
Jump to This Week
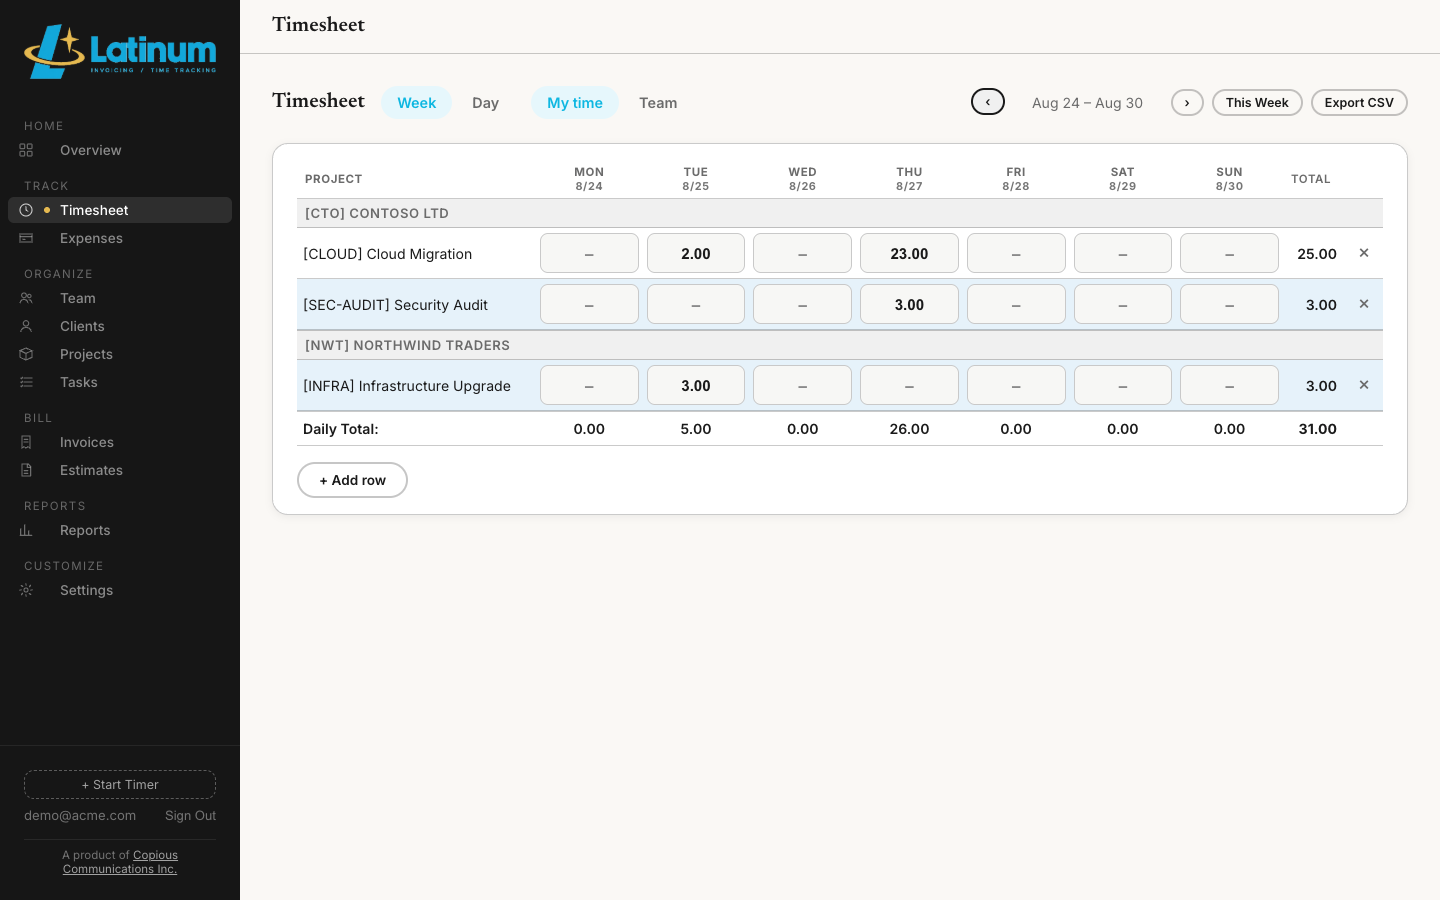point(1257,103)
